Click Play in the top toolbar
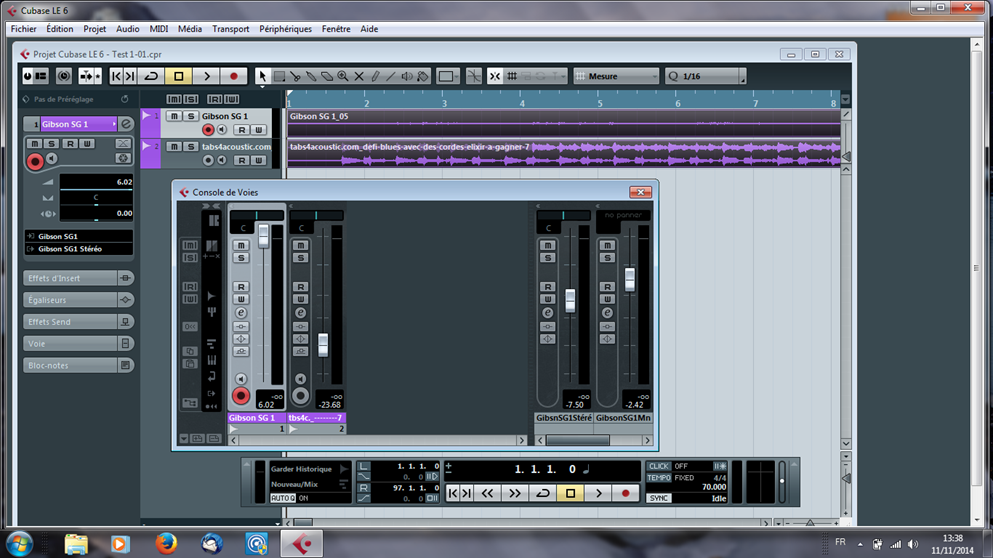993x558 pixels. pyautogui.click(x=206, y=76)
